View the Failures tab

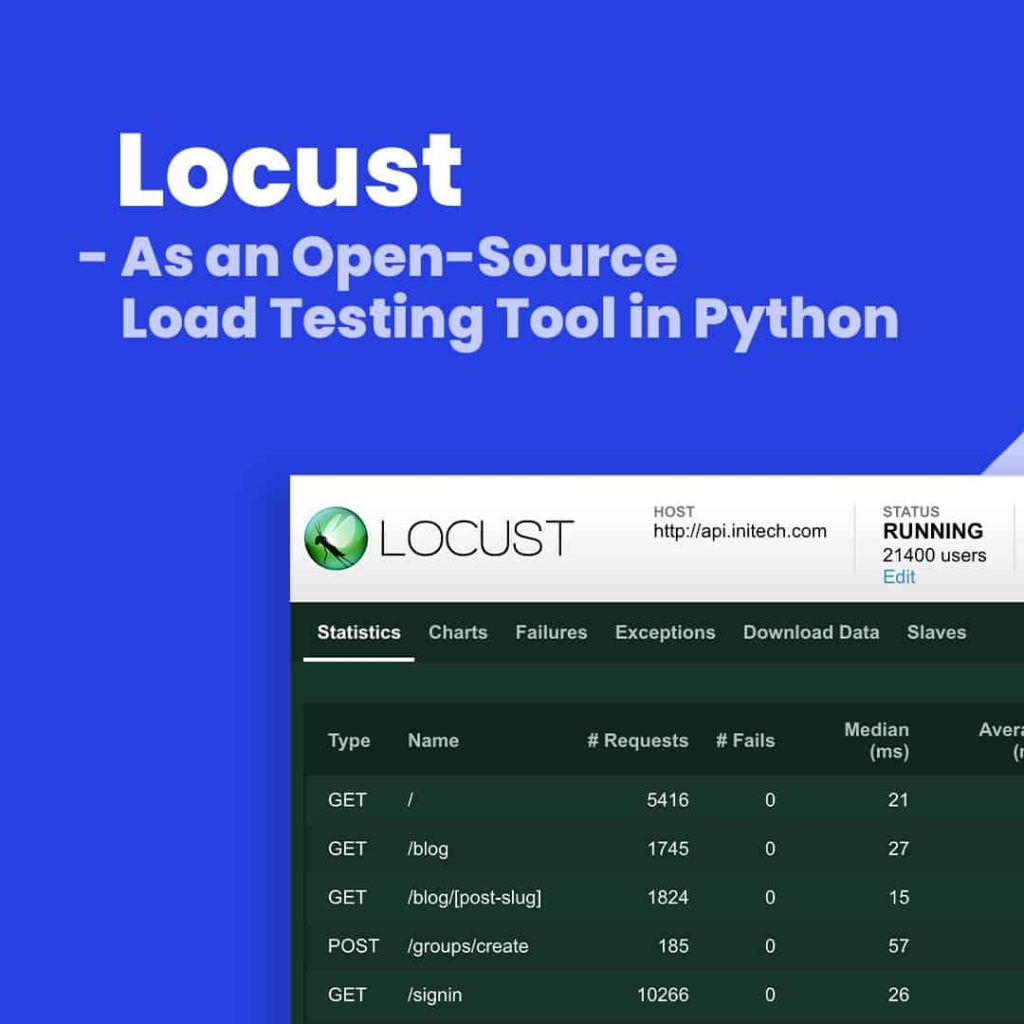click(x=550, y=632)
